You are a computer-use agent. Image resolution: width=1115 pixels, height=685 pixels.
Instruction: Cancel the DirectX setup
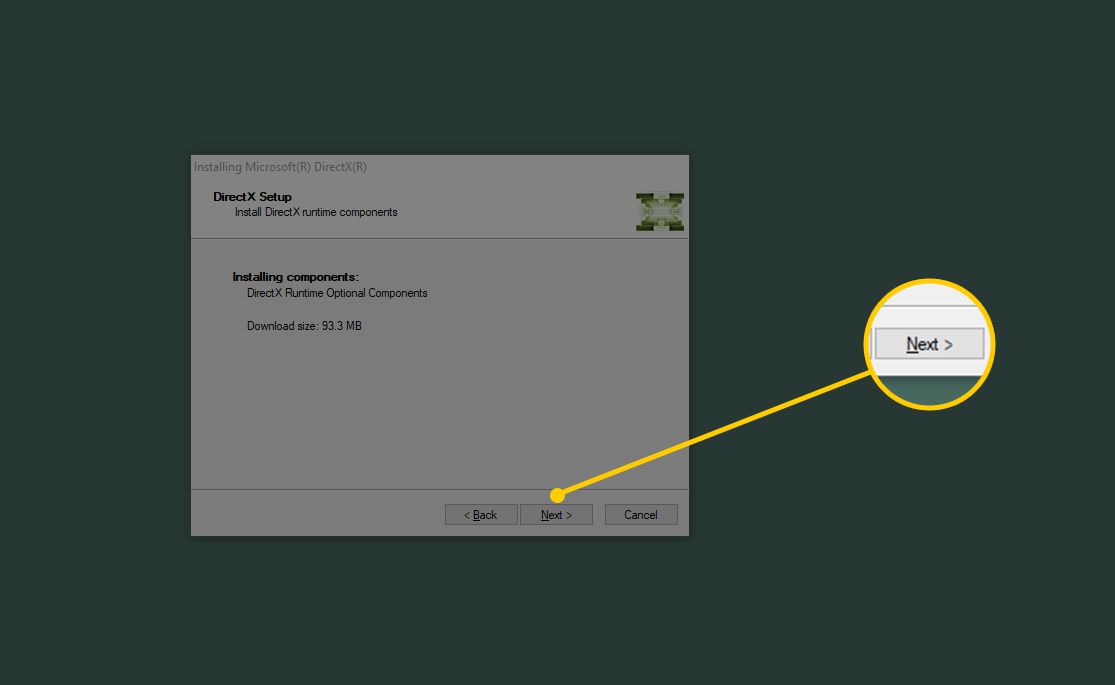[641, 514]
